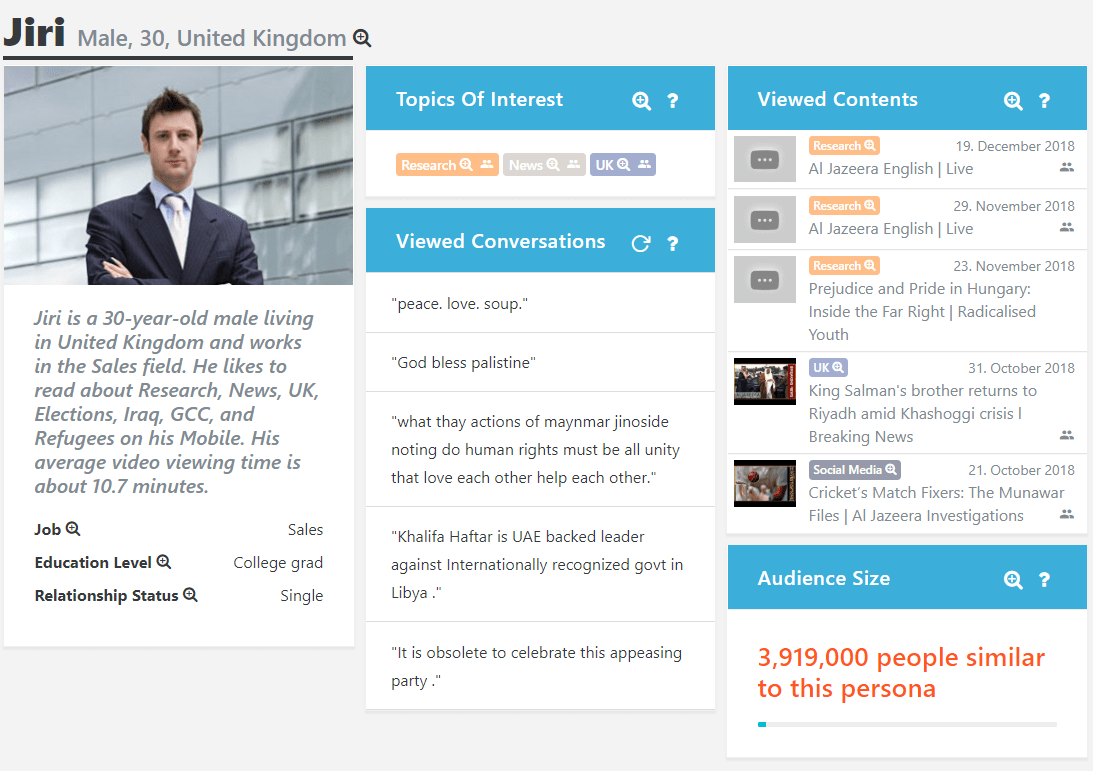Click the audience size progress bar
1093x771 pixels.
907,724
